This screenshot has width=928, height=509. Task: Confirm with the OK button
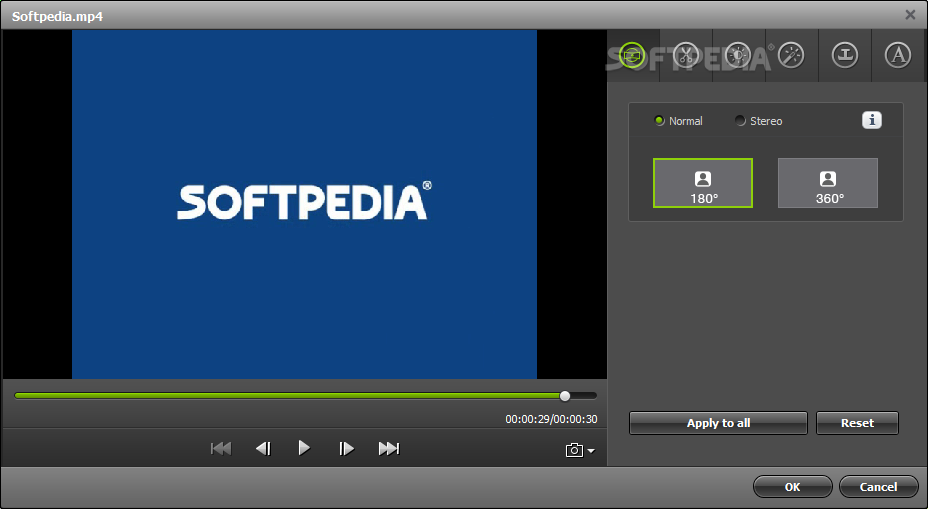click(792, 487)
